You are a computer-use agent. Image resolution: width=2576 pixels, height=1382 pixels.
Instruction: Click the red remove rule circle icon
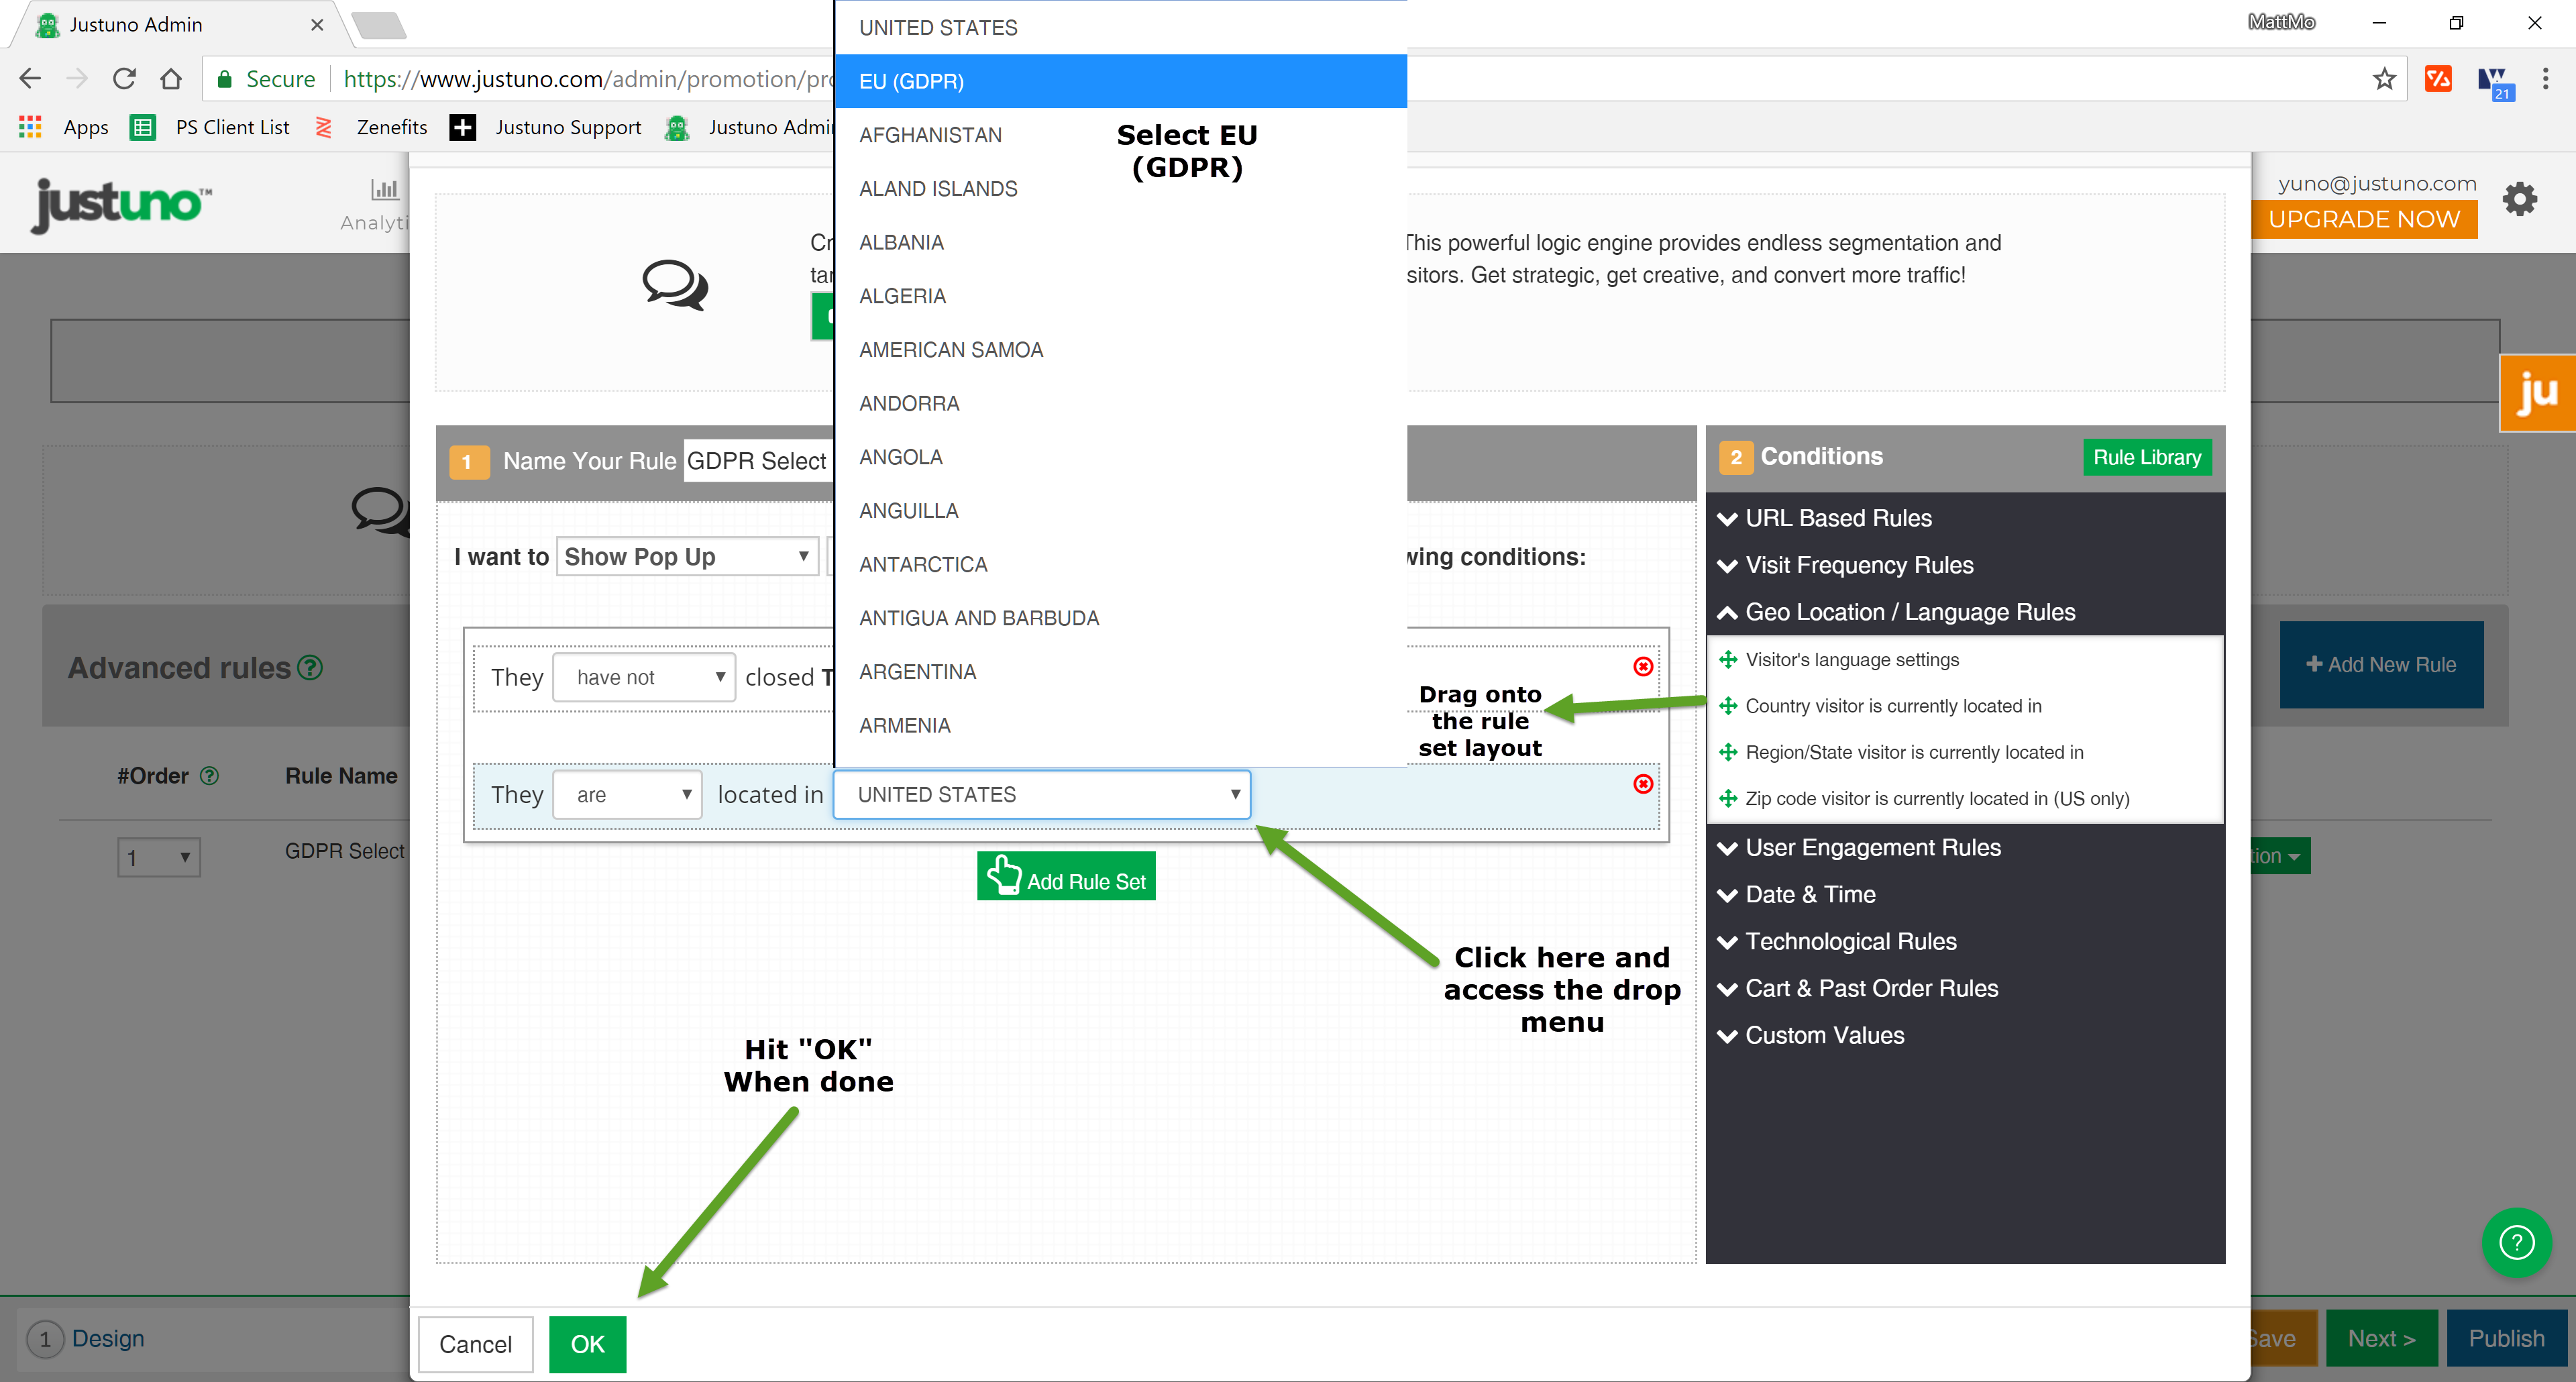click(1642, 666)
